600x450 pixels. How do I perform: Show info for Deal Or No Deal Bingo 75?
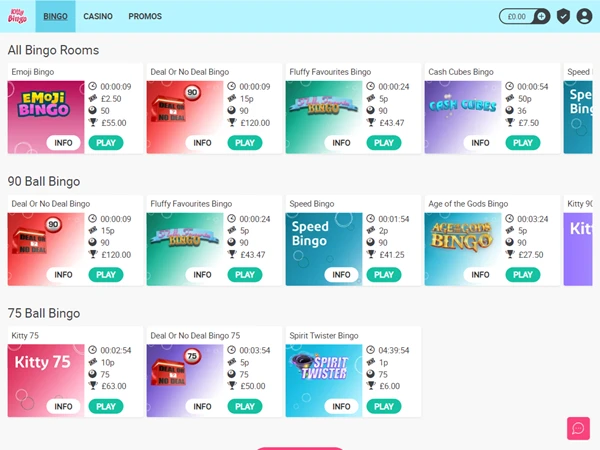[x=202, y=406]
